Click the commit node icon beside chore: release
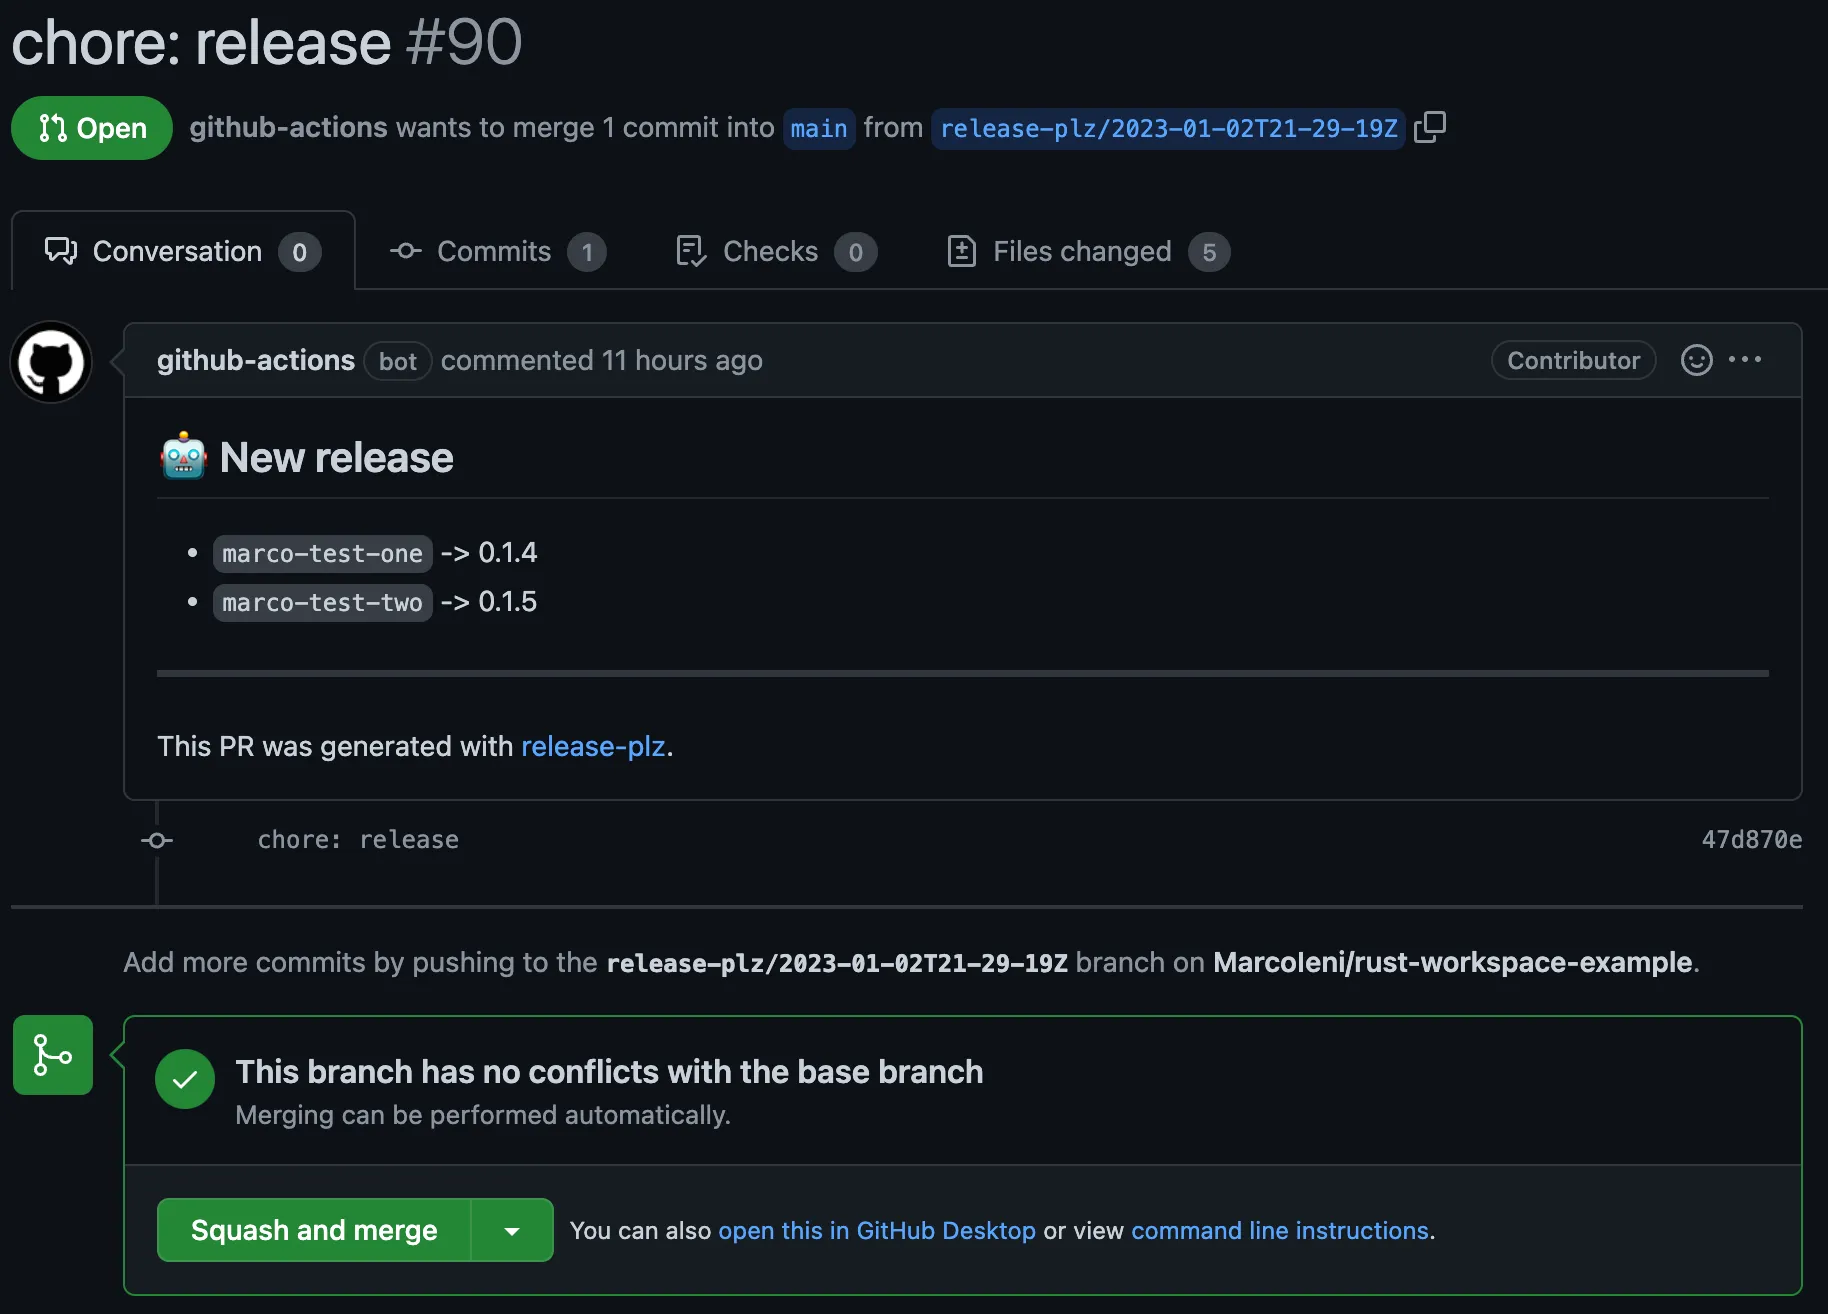Viewport: 1828px width, 1314px height. pos(157,840)
